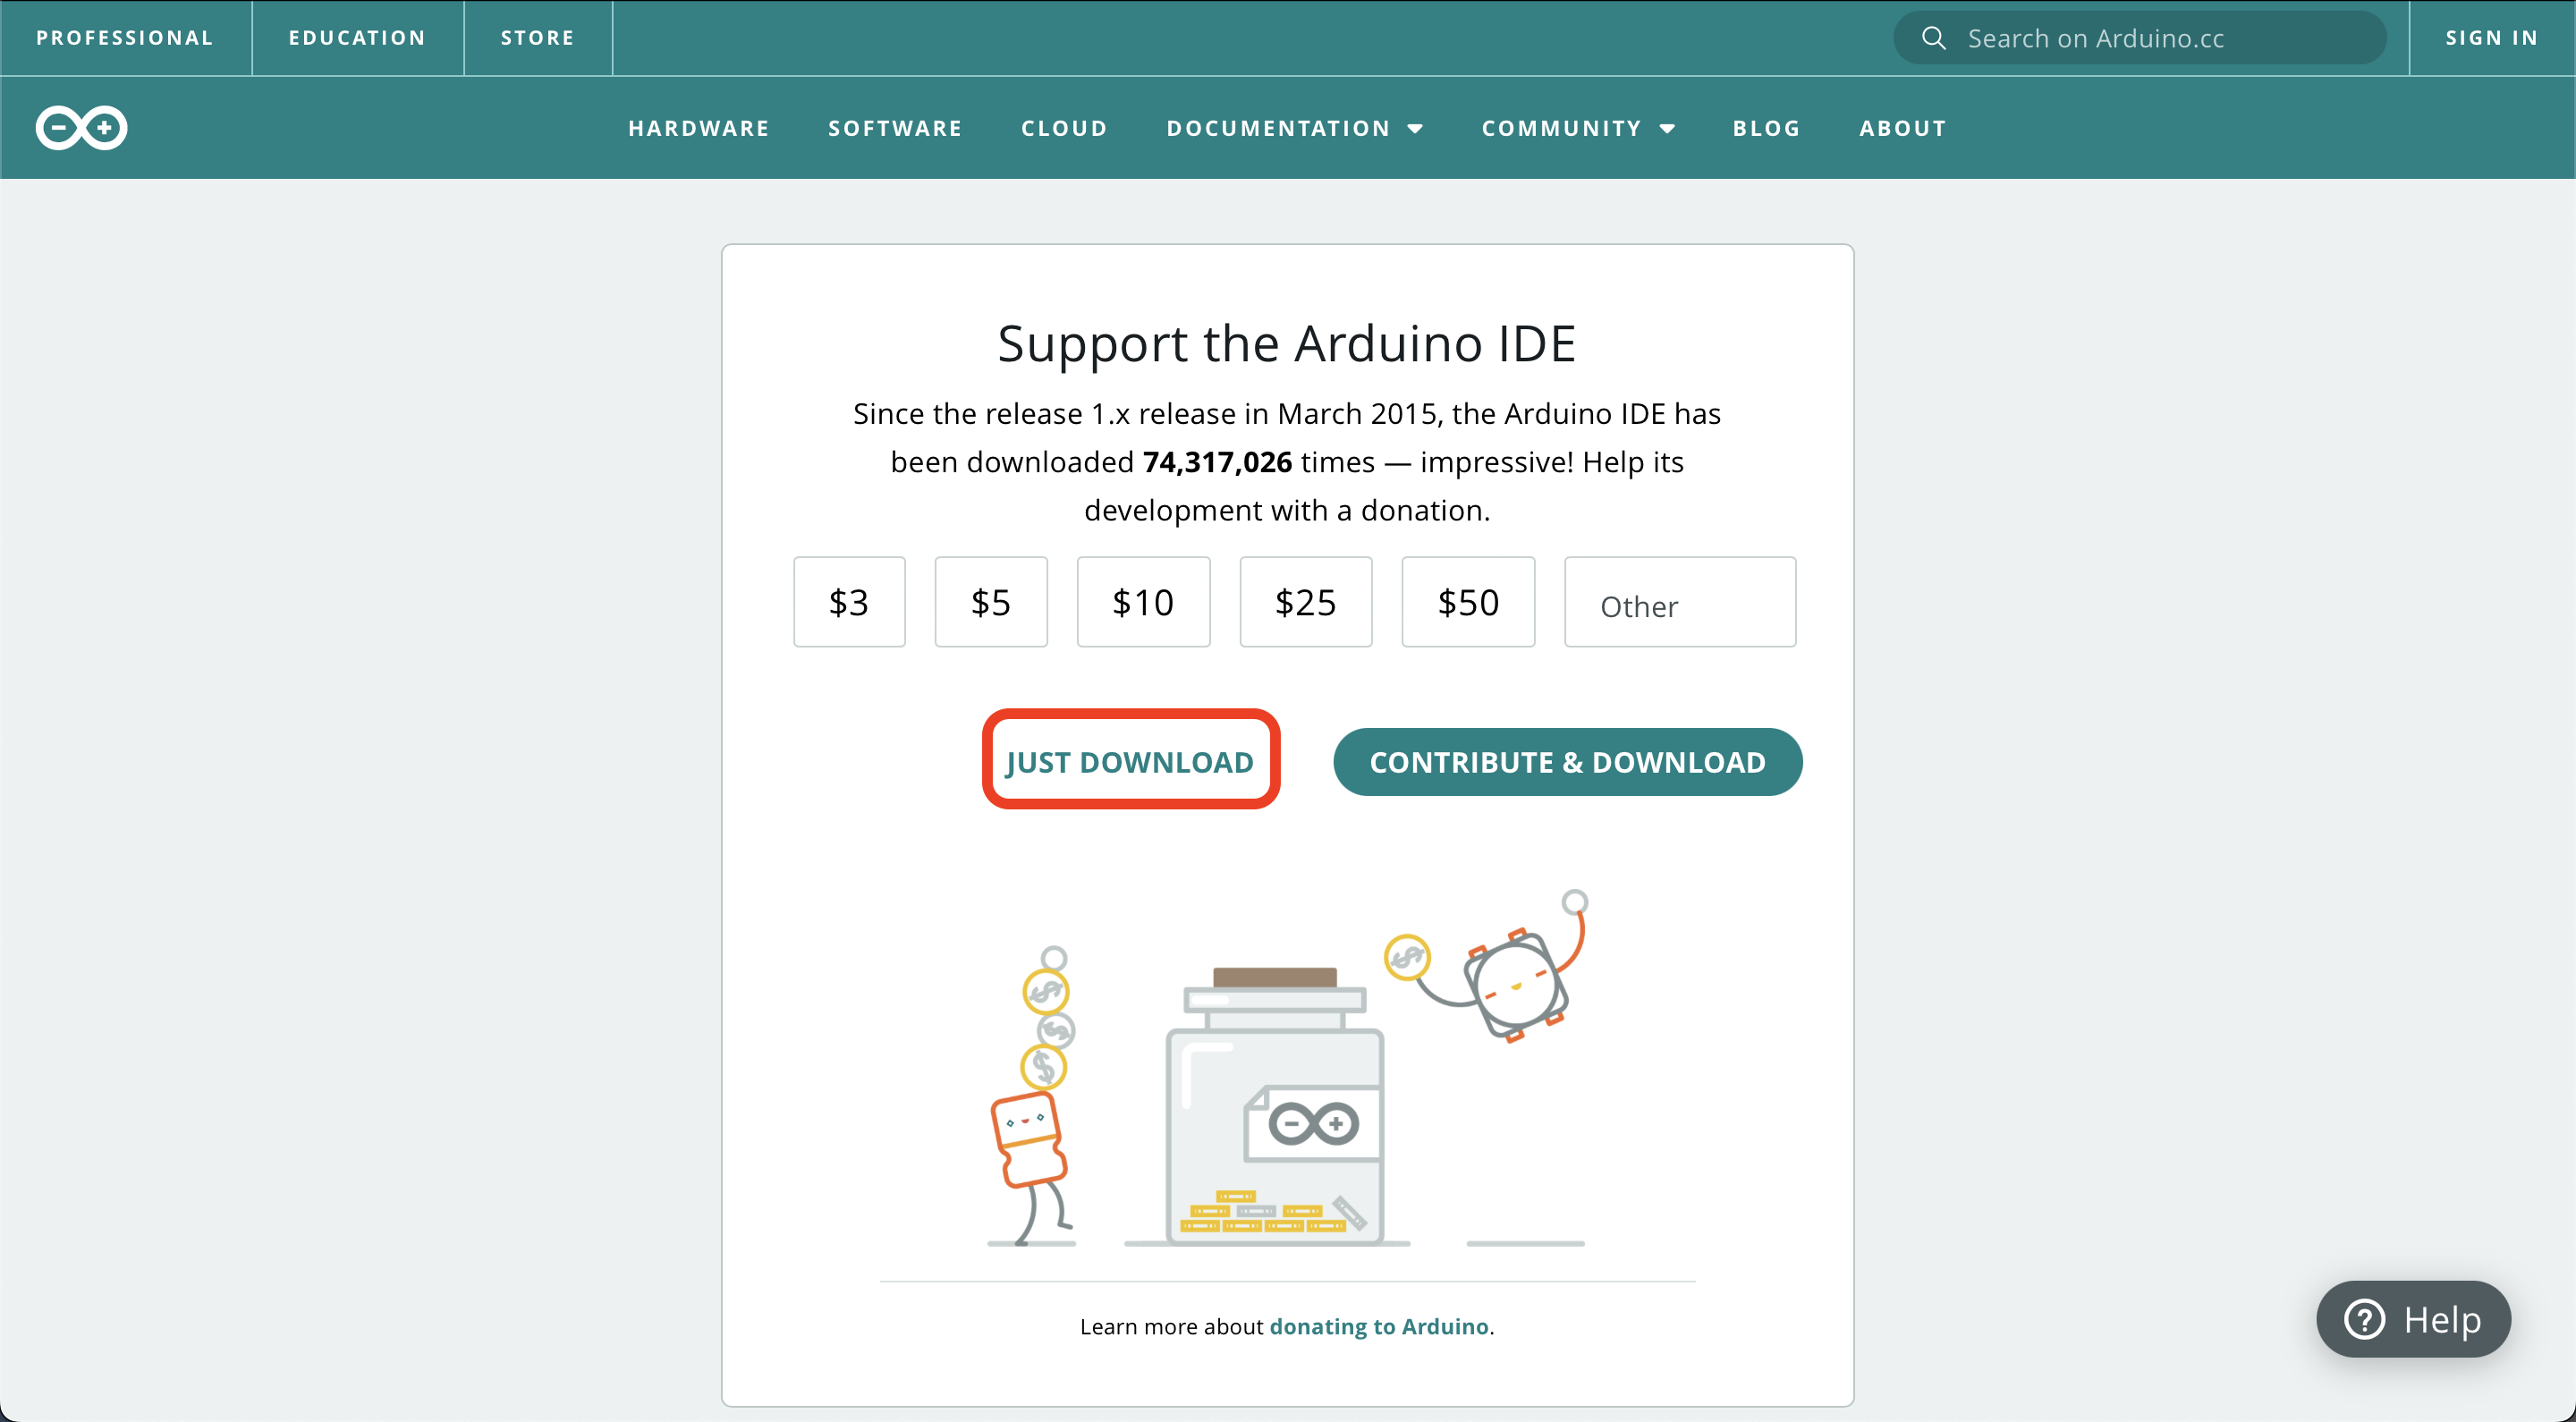Open the Blog page
Screen dimensions: 2576x1422
1766,128
